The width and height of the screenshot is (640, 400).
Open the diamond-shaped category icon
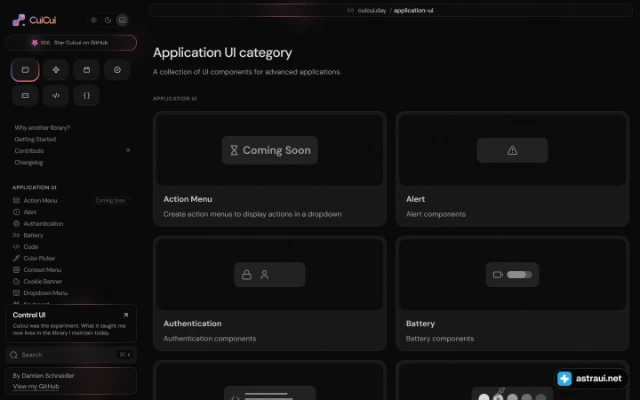coord(56,70)
